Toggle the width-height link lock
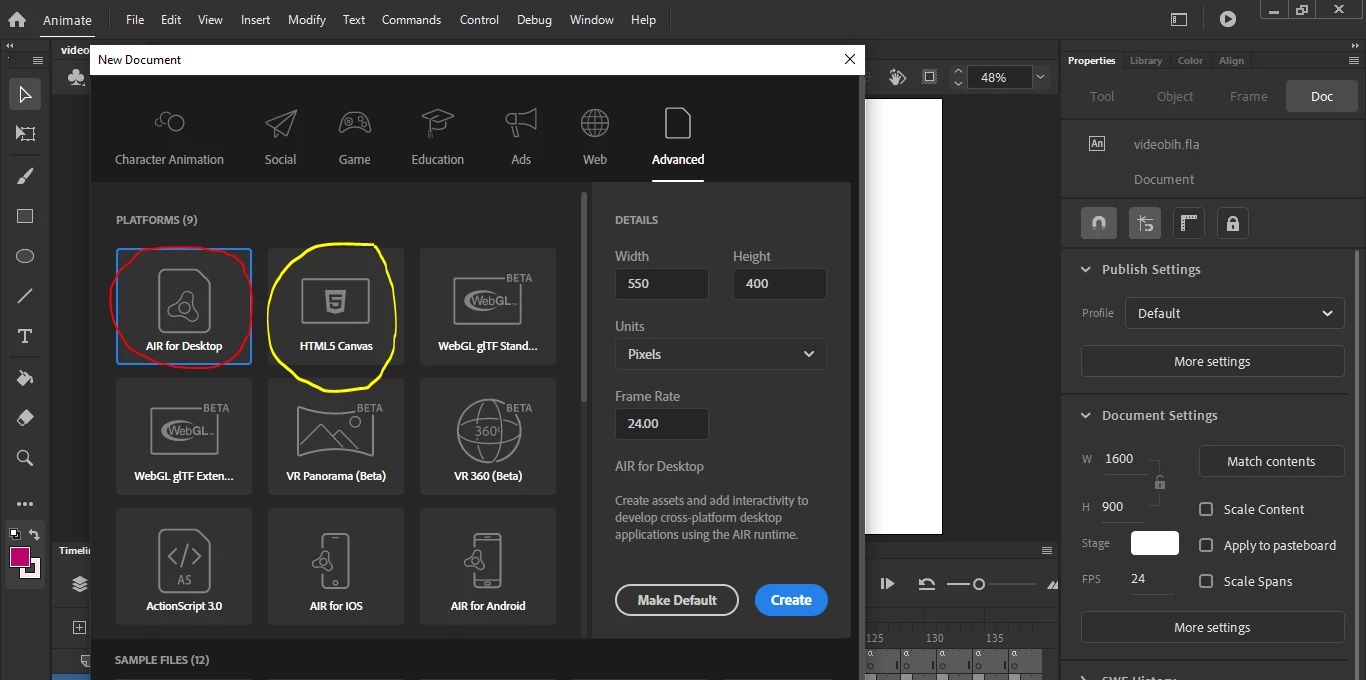Viewport: 1366px width, 680px height. (1159, 483)
